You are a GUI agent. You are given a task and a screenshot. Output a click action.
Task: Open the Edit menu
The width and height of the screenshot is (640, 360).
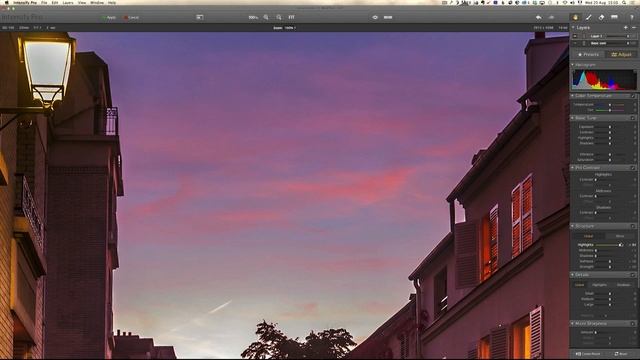pos(55,2)
